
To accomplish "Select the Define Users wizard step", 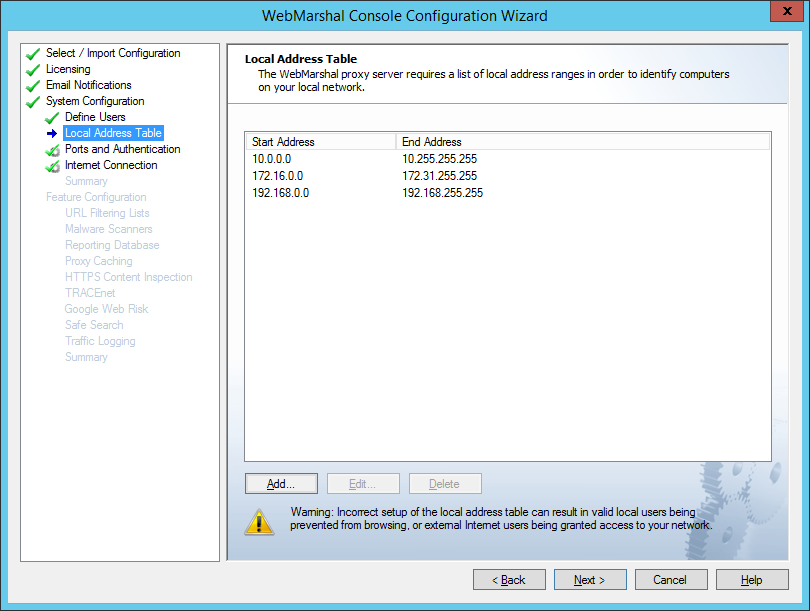I will click(x=95, y=117).
